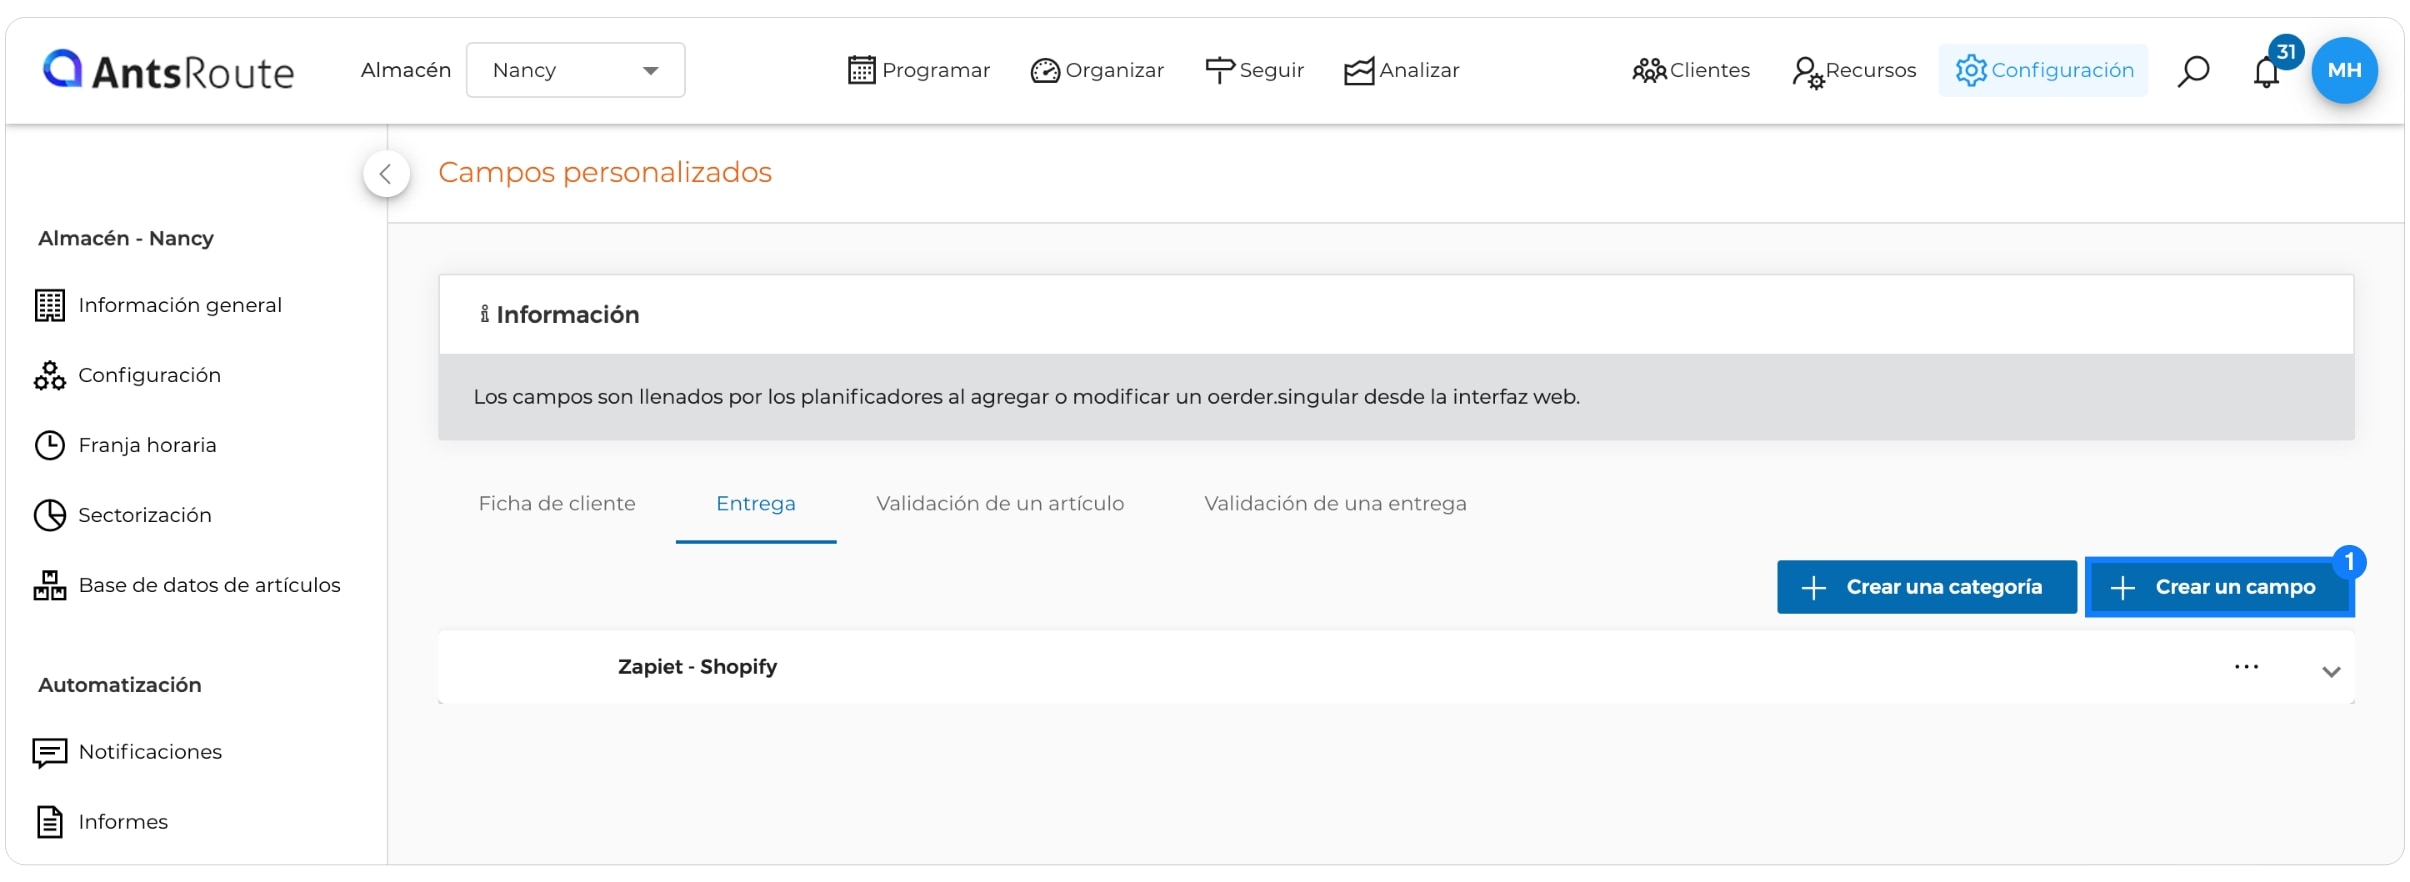
Task: Expand the Zapiet - Shopify category chevron
Action: pyautogui.click(x=2331, y=672)
